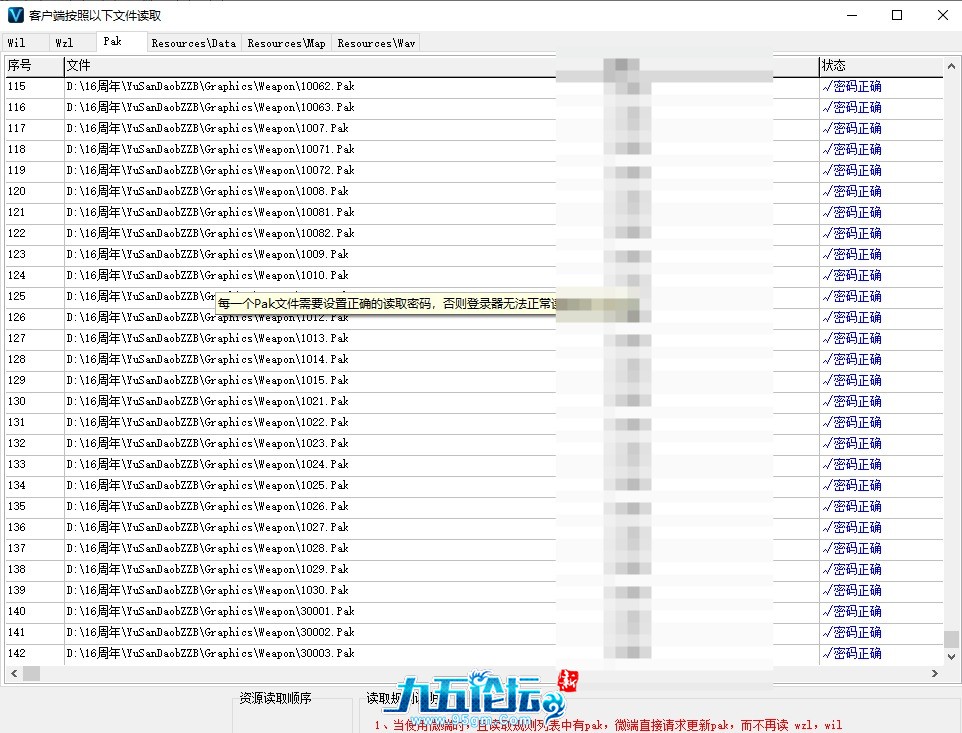Screen dimensions: 962x733
Task: Switch to the Wil tab
Action: (x=25, y=43)
